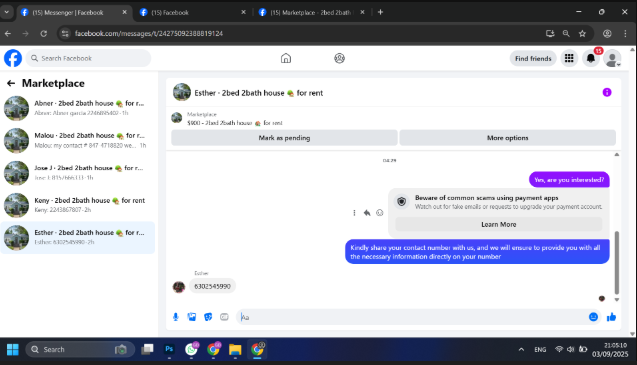Choose a GIF
This screenshot has height=365, width=637.
point(224,317)
